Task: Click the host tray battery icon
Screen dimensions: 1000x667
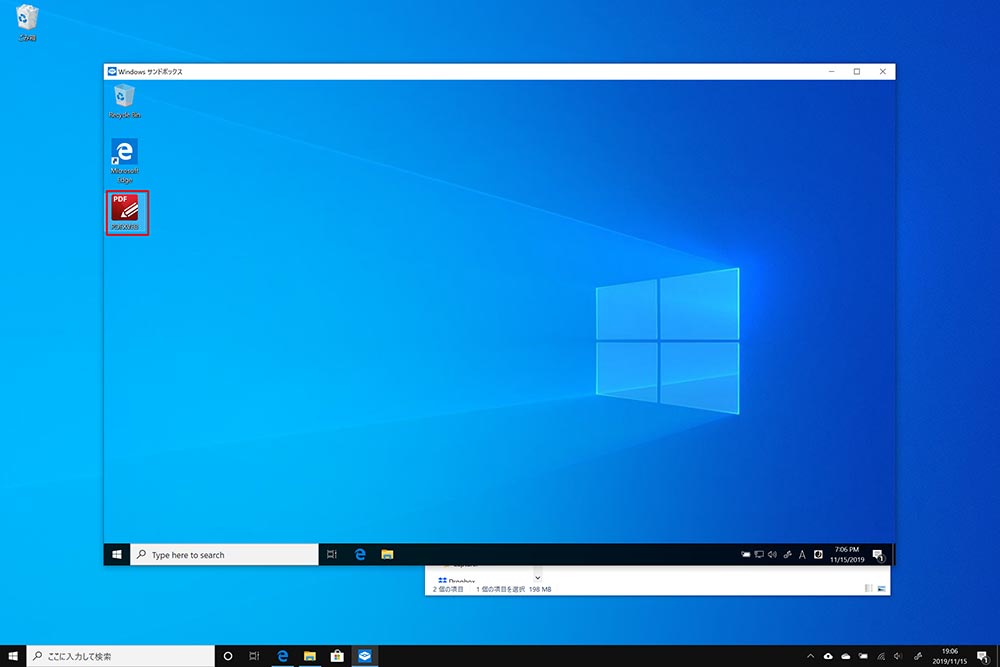Action: point(864,656)
